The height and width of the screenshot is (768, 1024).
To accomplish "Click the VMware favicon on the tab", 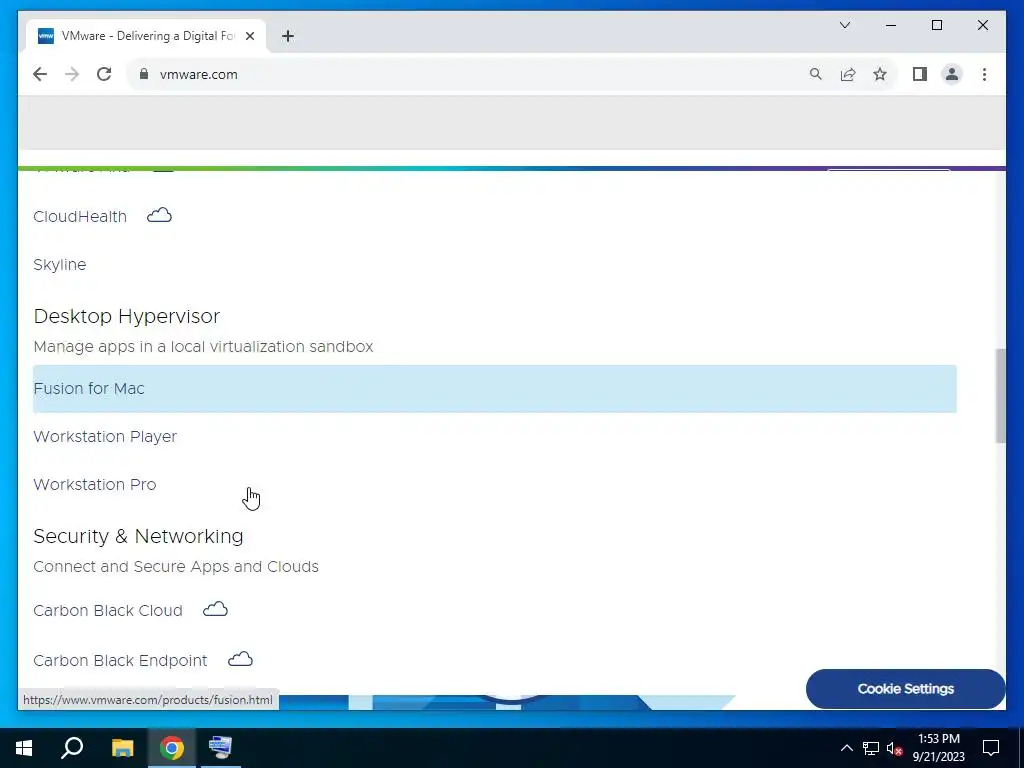I will pos(46,36).
